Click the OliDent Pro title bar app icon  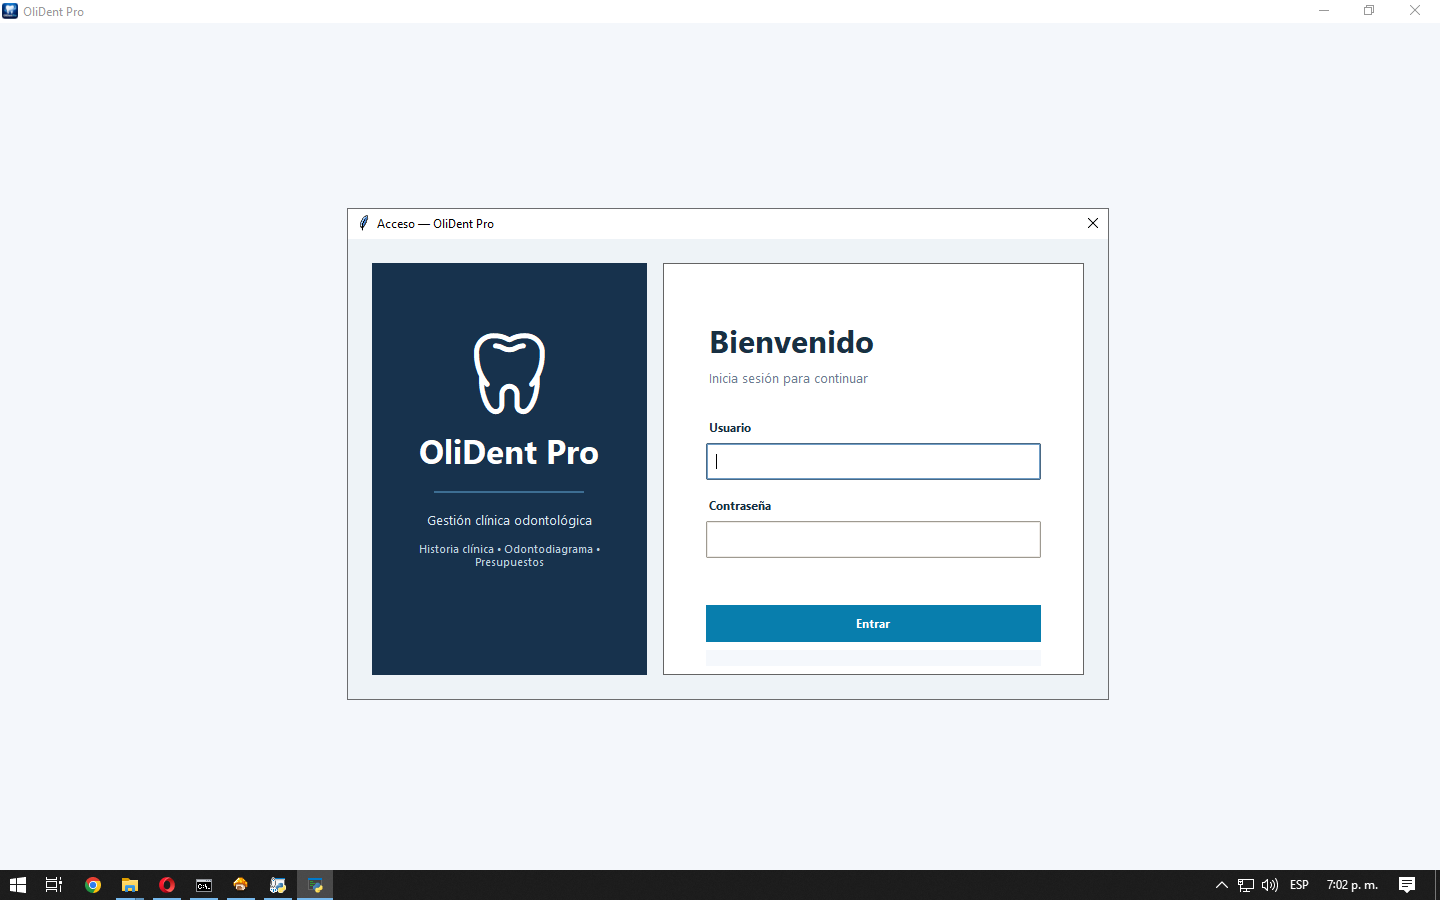[x=10, y=11]
